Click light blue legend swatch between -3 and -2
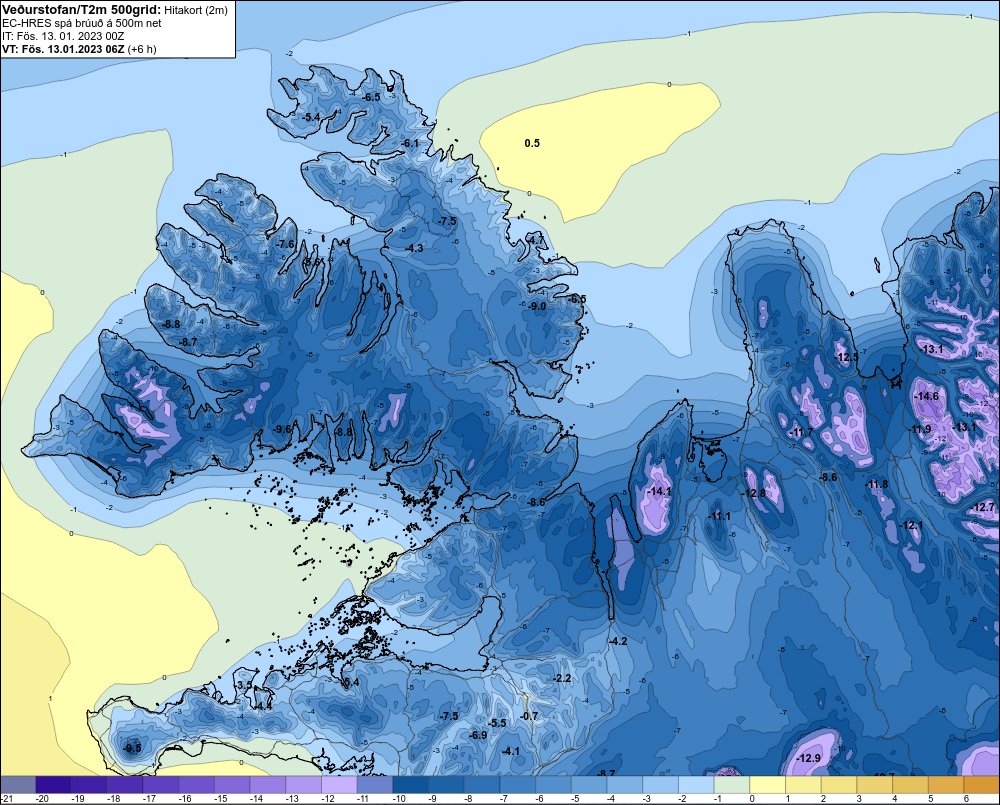The image size is (1000, 805). click(661, 785)
